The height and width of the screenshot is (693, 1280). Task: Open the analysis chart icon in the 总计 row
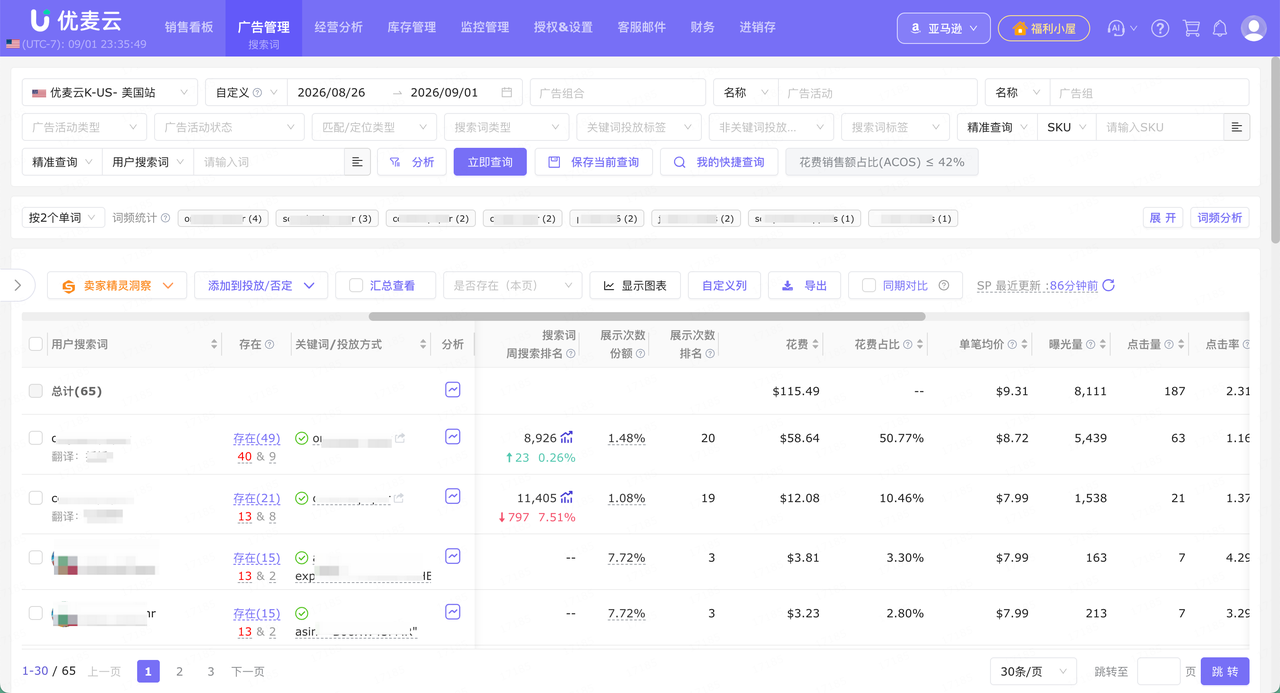point(453,390)
